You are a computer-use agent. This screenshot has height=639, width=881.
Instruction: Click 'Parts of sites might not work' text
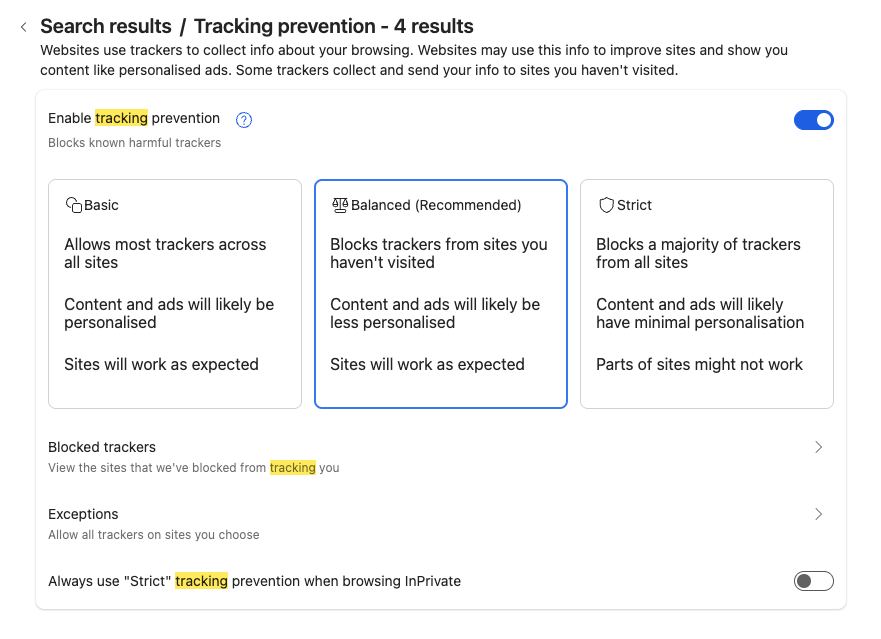pyautogui.click(x=699, y=364)
